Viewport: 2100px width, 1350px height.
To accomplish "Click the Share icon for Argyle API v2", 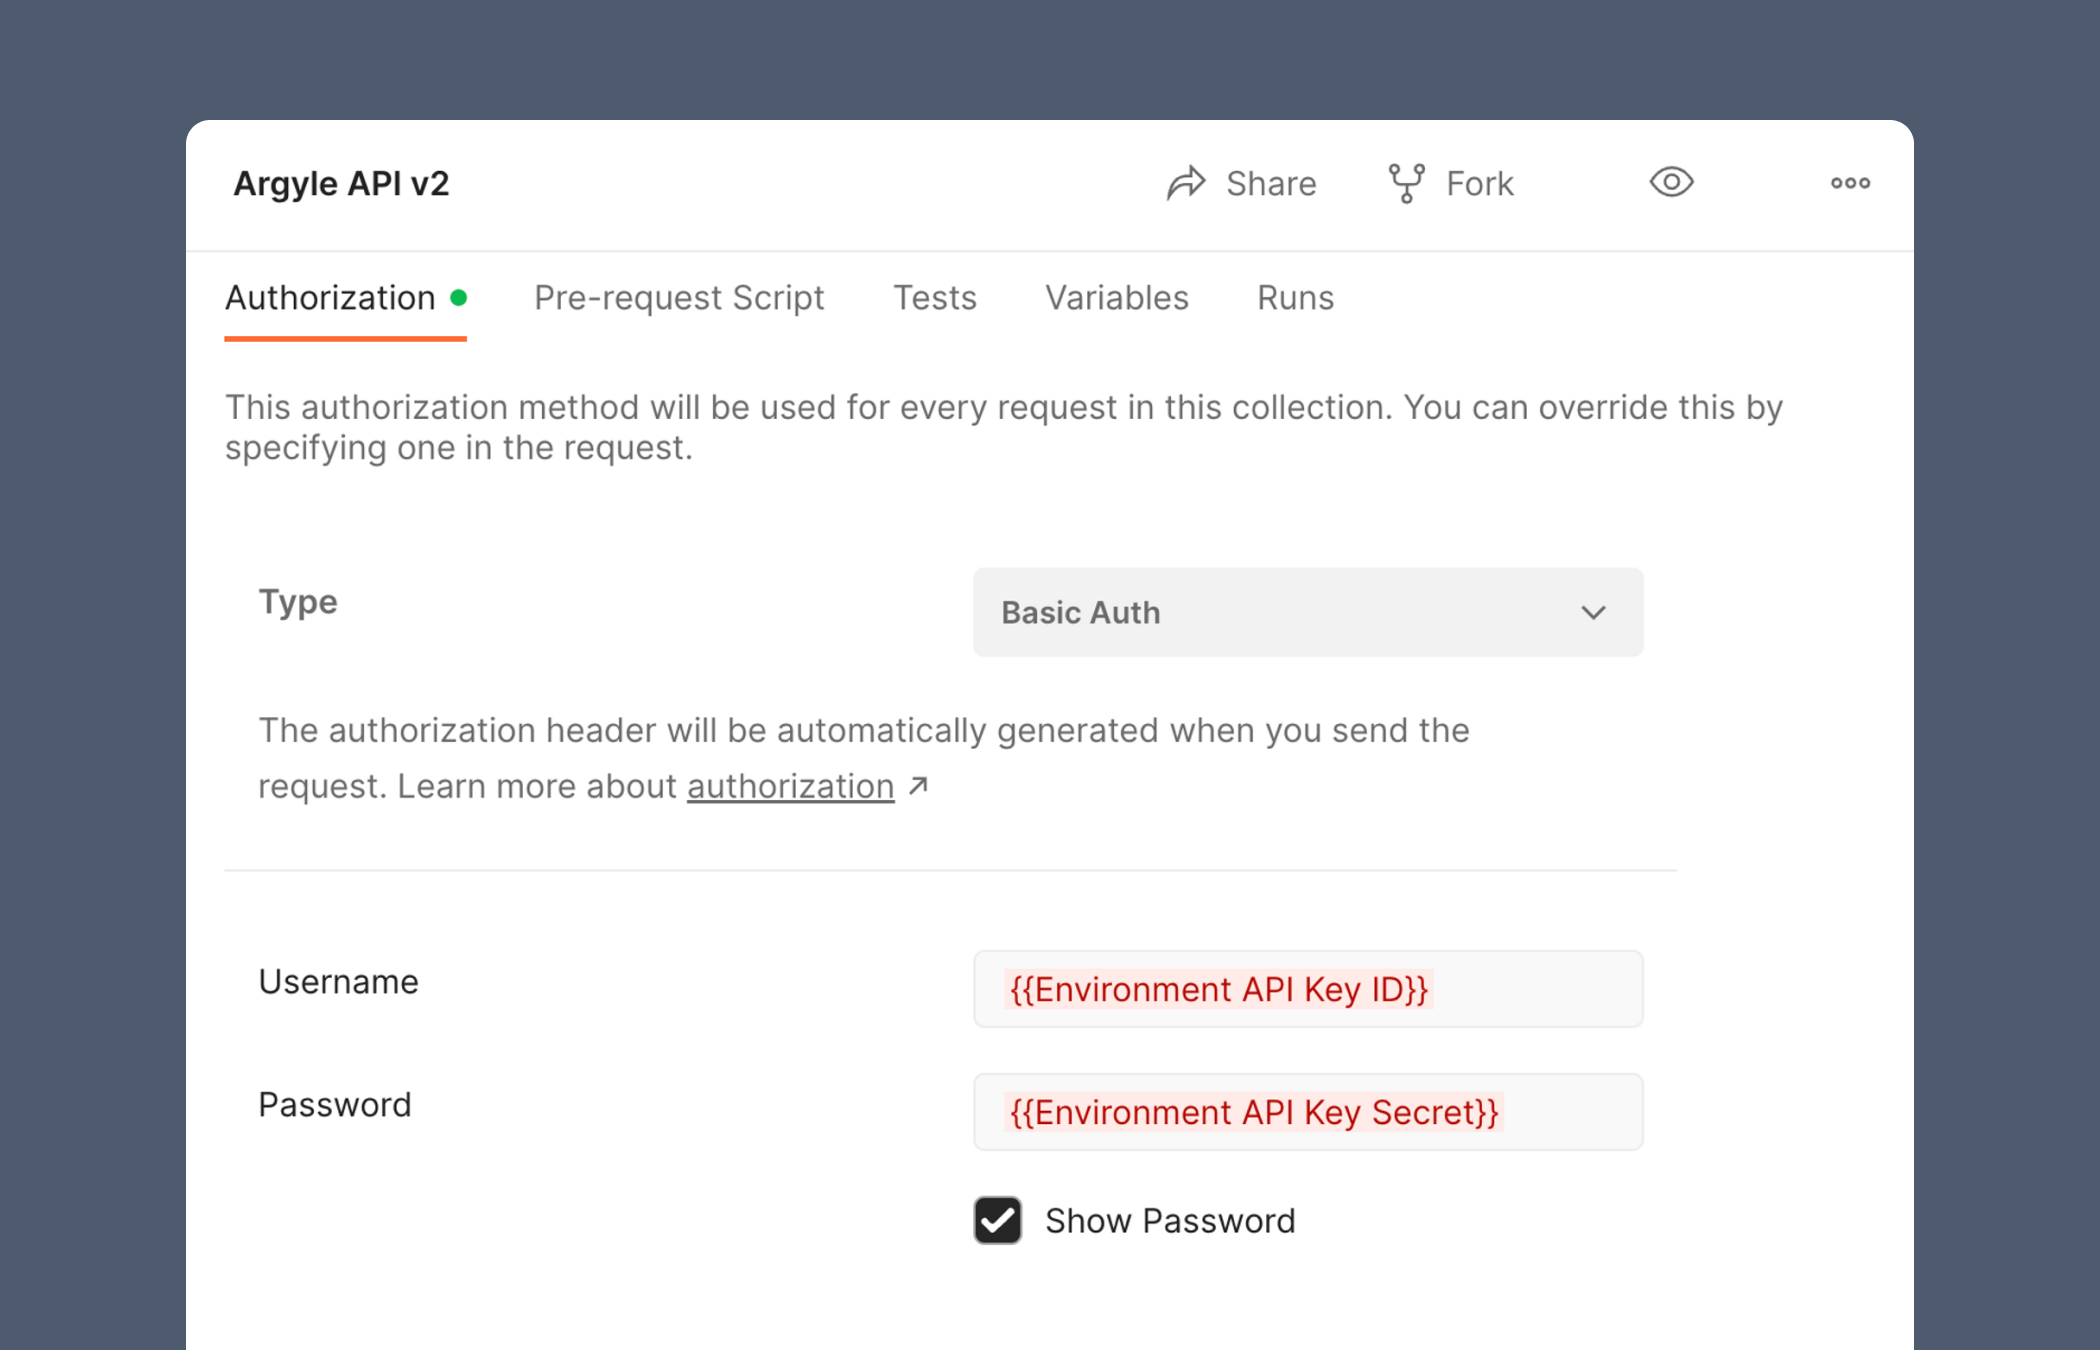I will (1186, 183).
